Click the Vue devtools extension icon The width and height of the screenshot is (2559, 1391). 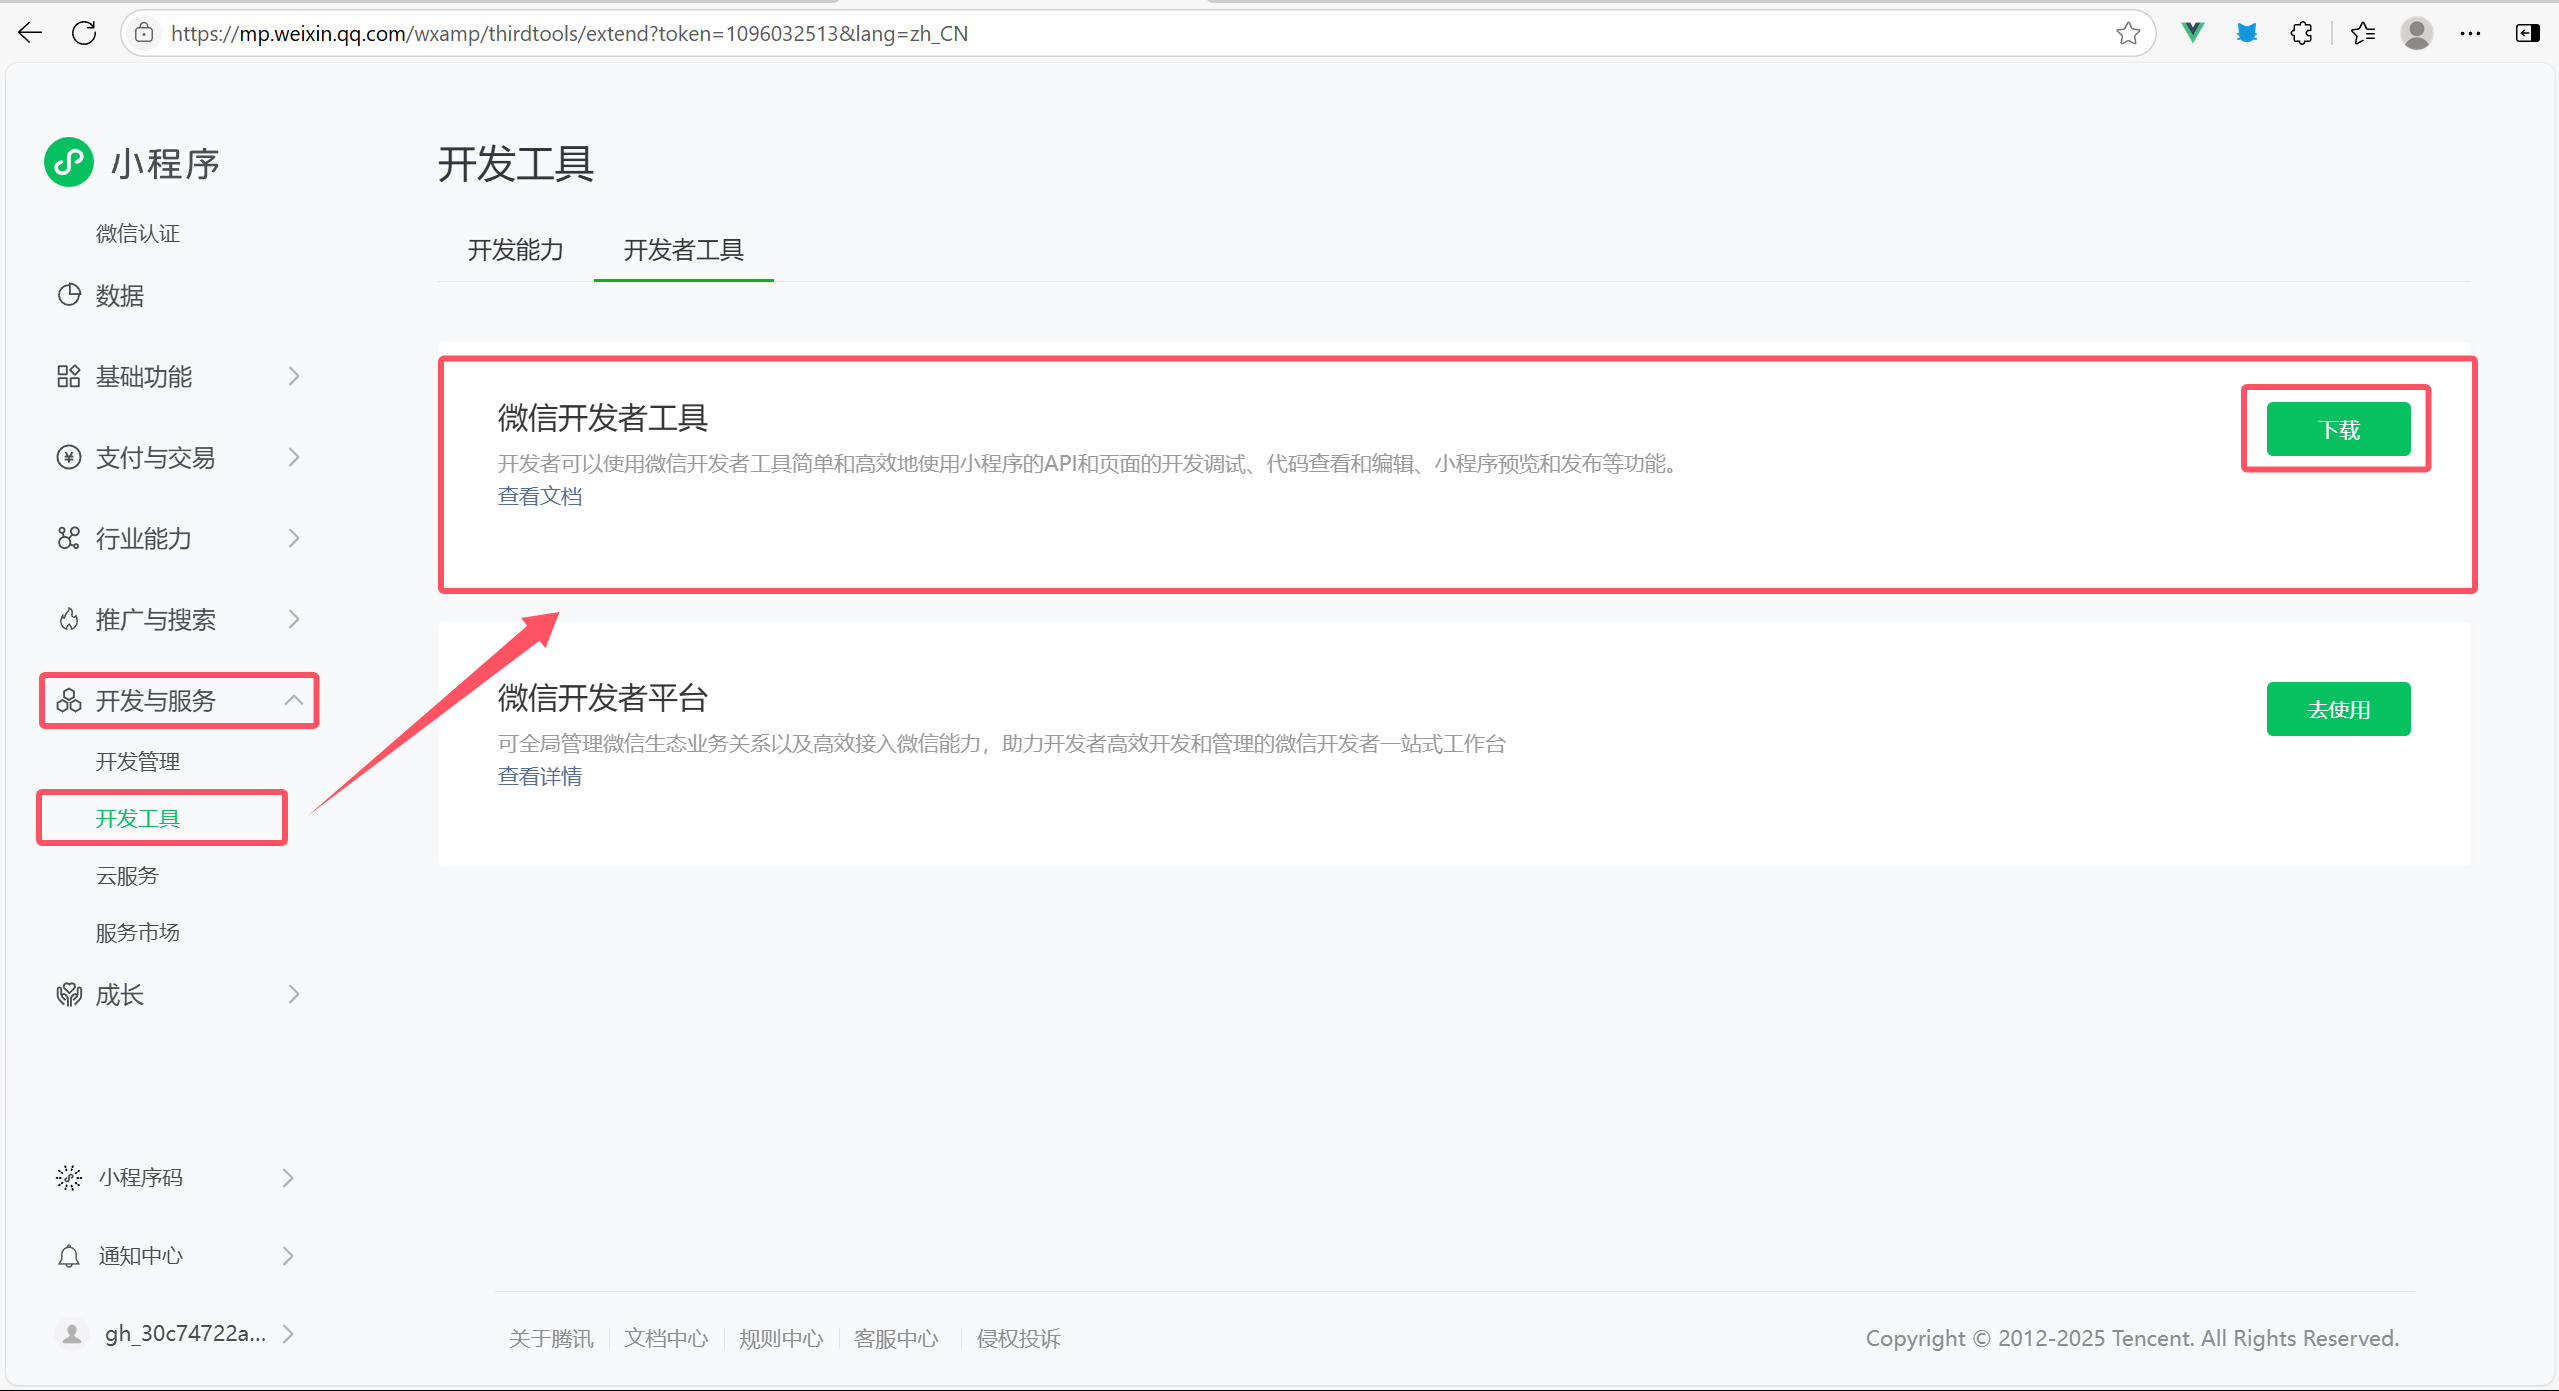click(2193, 33)
